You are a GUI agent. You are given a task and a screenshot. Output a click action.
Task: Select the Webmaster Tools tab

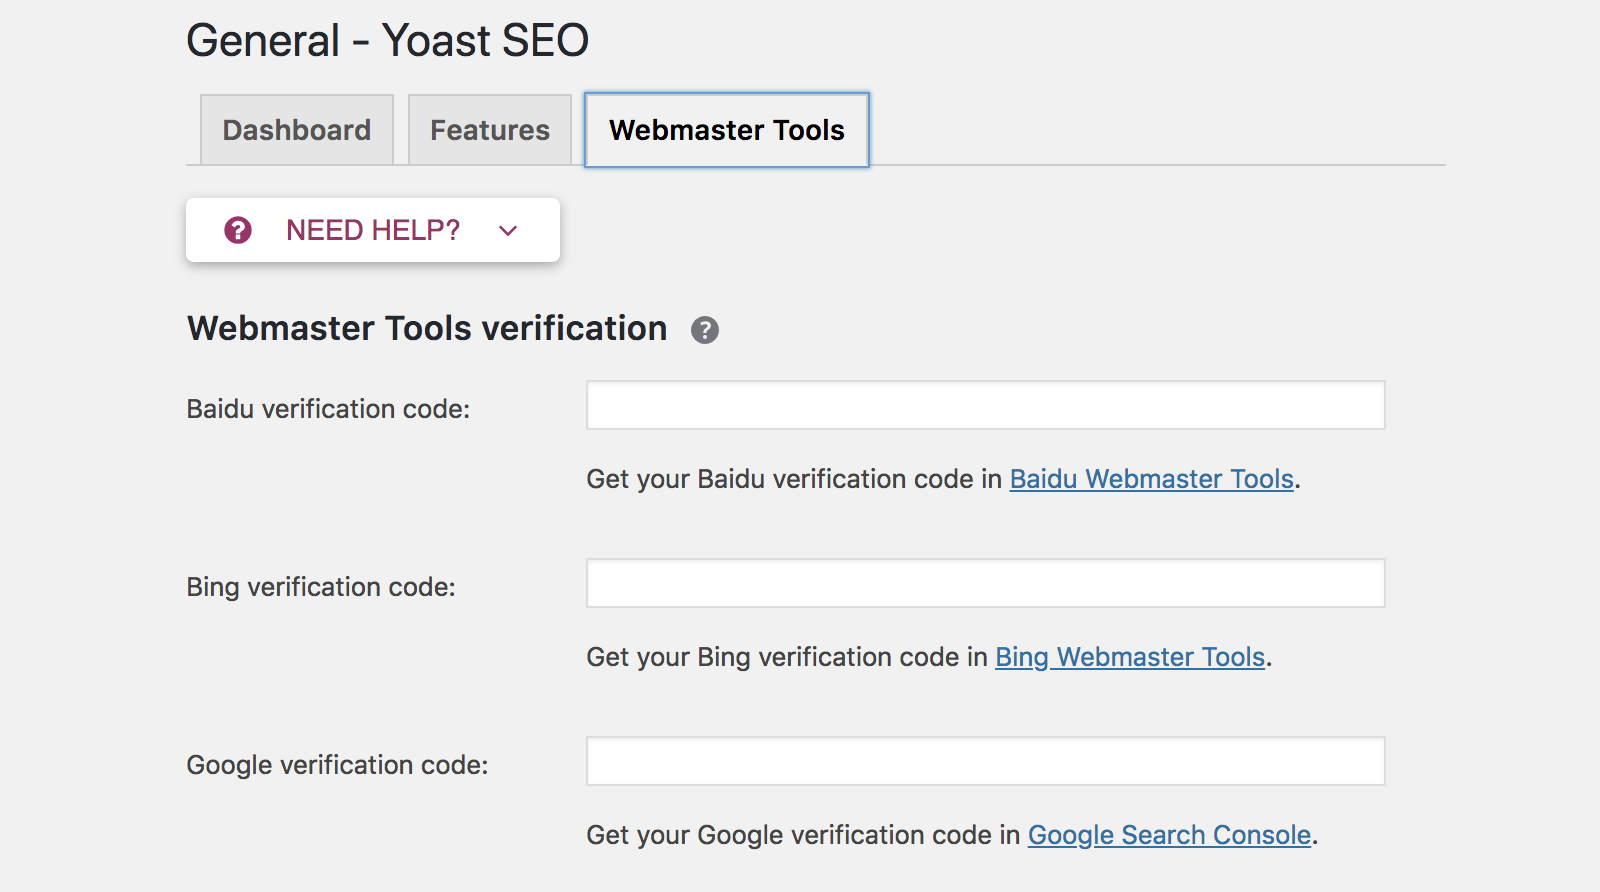pyautogui.click(x=727, y=130)
